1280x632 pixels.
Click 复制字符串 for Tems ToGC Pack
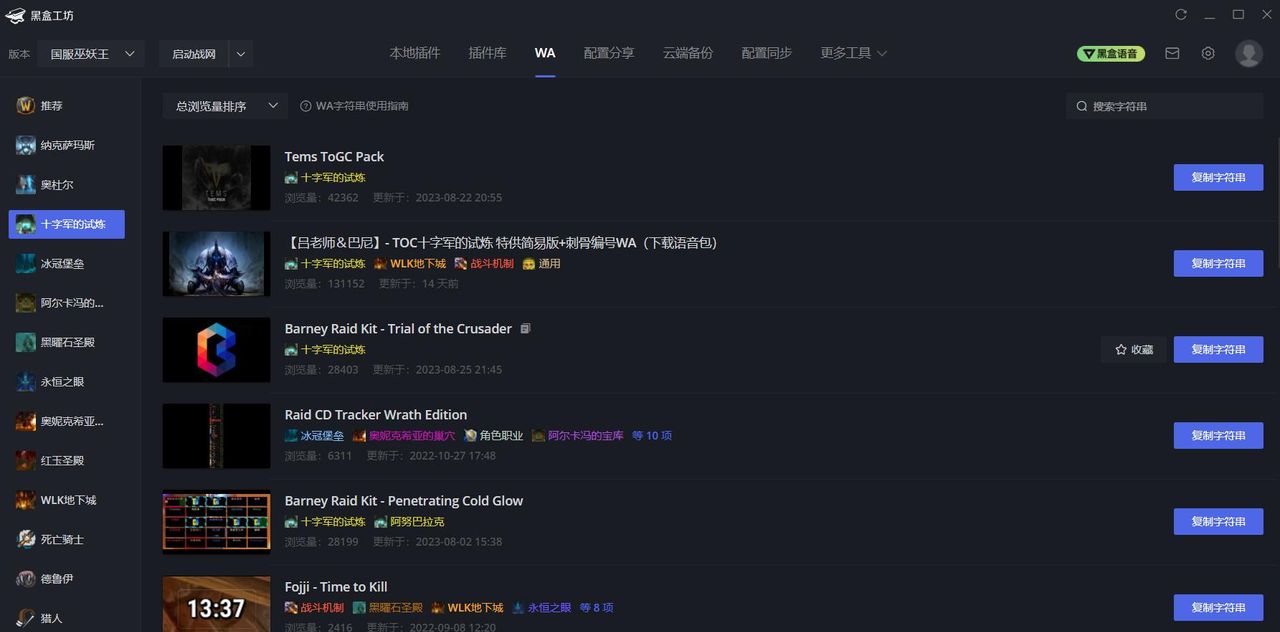[1218, 177]
